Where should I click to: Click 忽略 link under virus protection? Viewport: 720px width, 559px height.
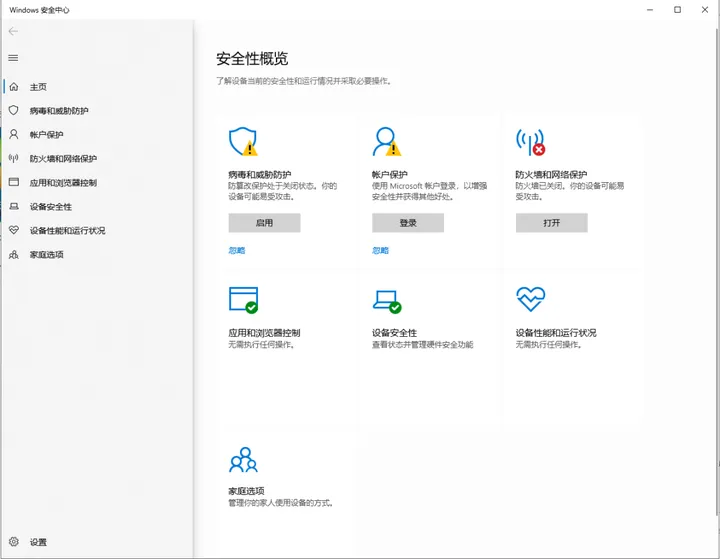tap(237, 250)
